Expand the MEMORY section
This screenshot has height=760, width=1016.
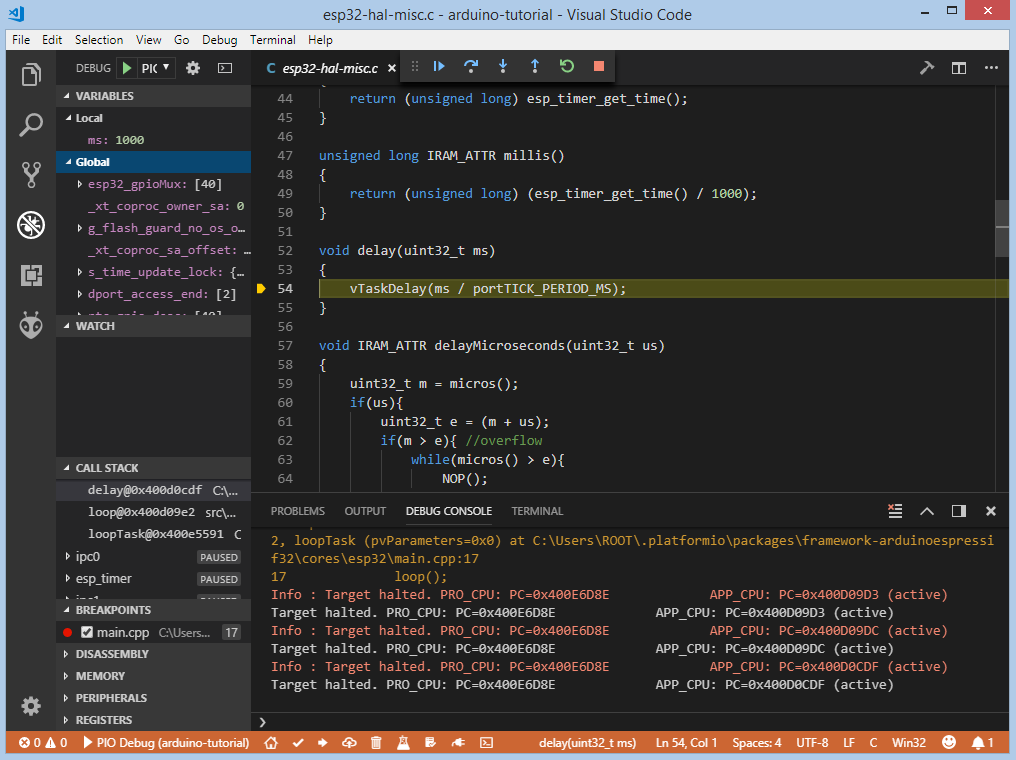pyautogui.click(x=154, y=676)
